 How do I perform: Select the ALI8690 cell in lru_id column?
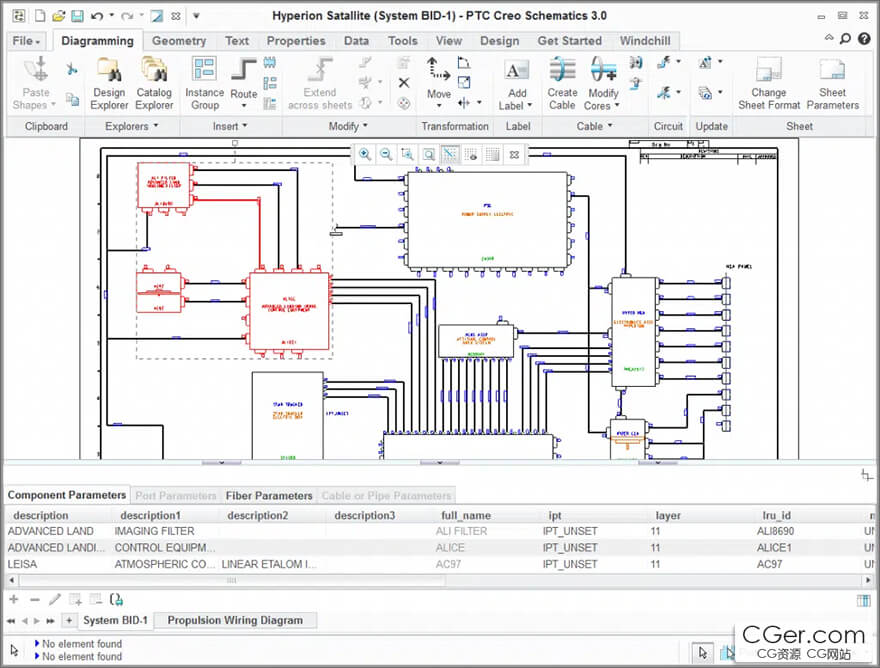tap(776, 531)
